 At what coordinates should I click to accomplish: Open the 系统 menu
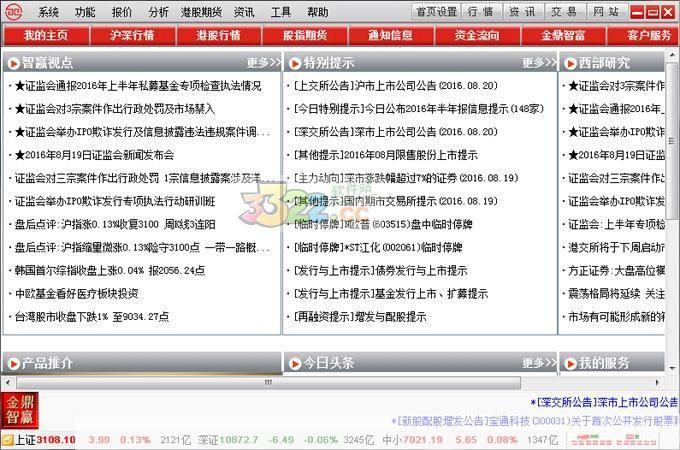click(x=48, y=12)
